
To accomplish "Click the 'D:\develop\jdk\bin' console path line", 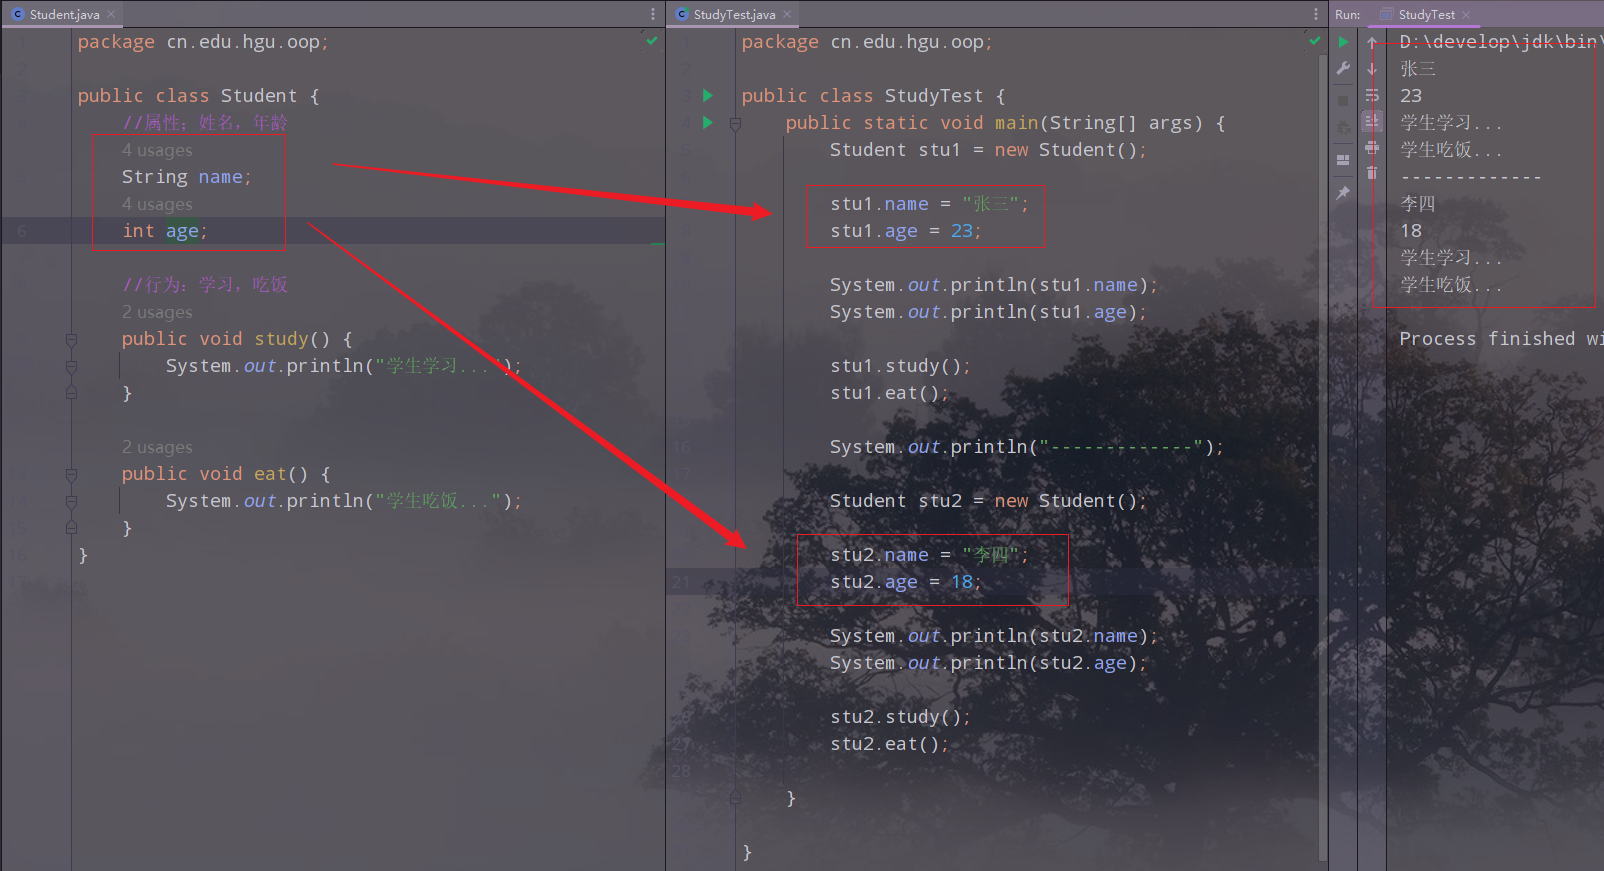I will coord(1501,42).
